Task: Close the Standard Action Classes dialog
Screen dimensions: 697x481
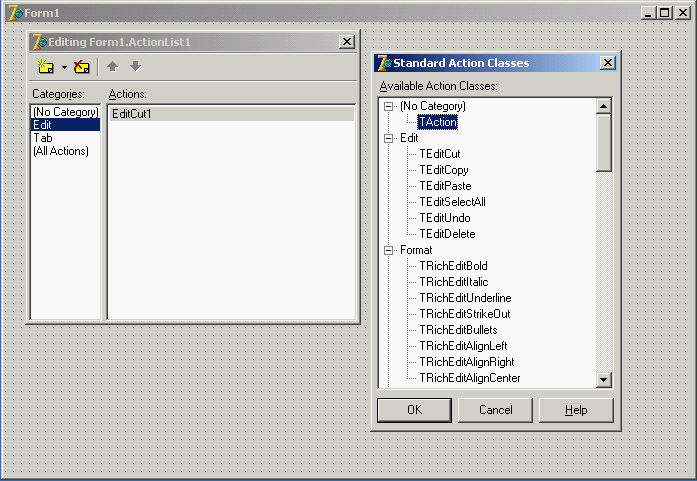Action: [607, 63]
